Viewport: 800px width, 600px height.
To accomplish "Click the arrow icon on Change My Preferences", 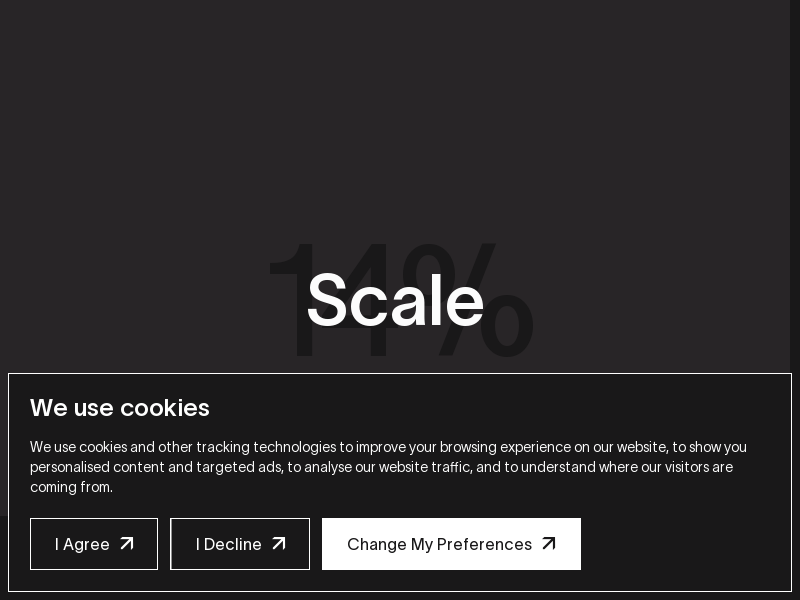I will click(549, 543).
